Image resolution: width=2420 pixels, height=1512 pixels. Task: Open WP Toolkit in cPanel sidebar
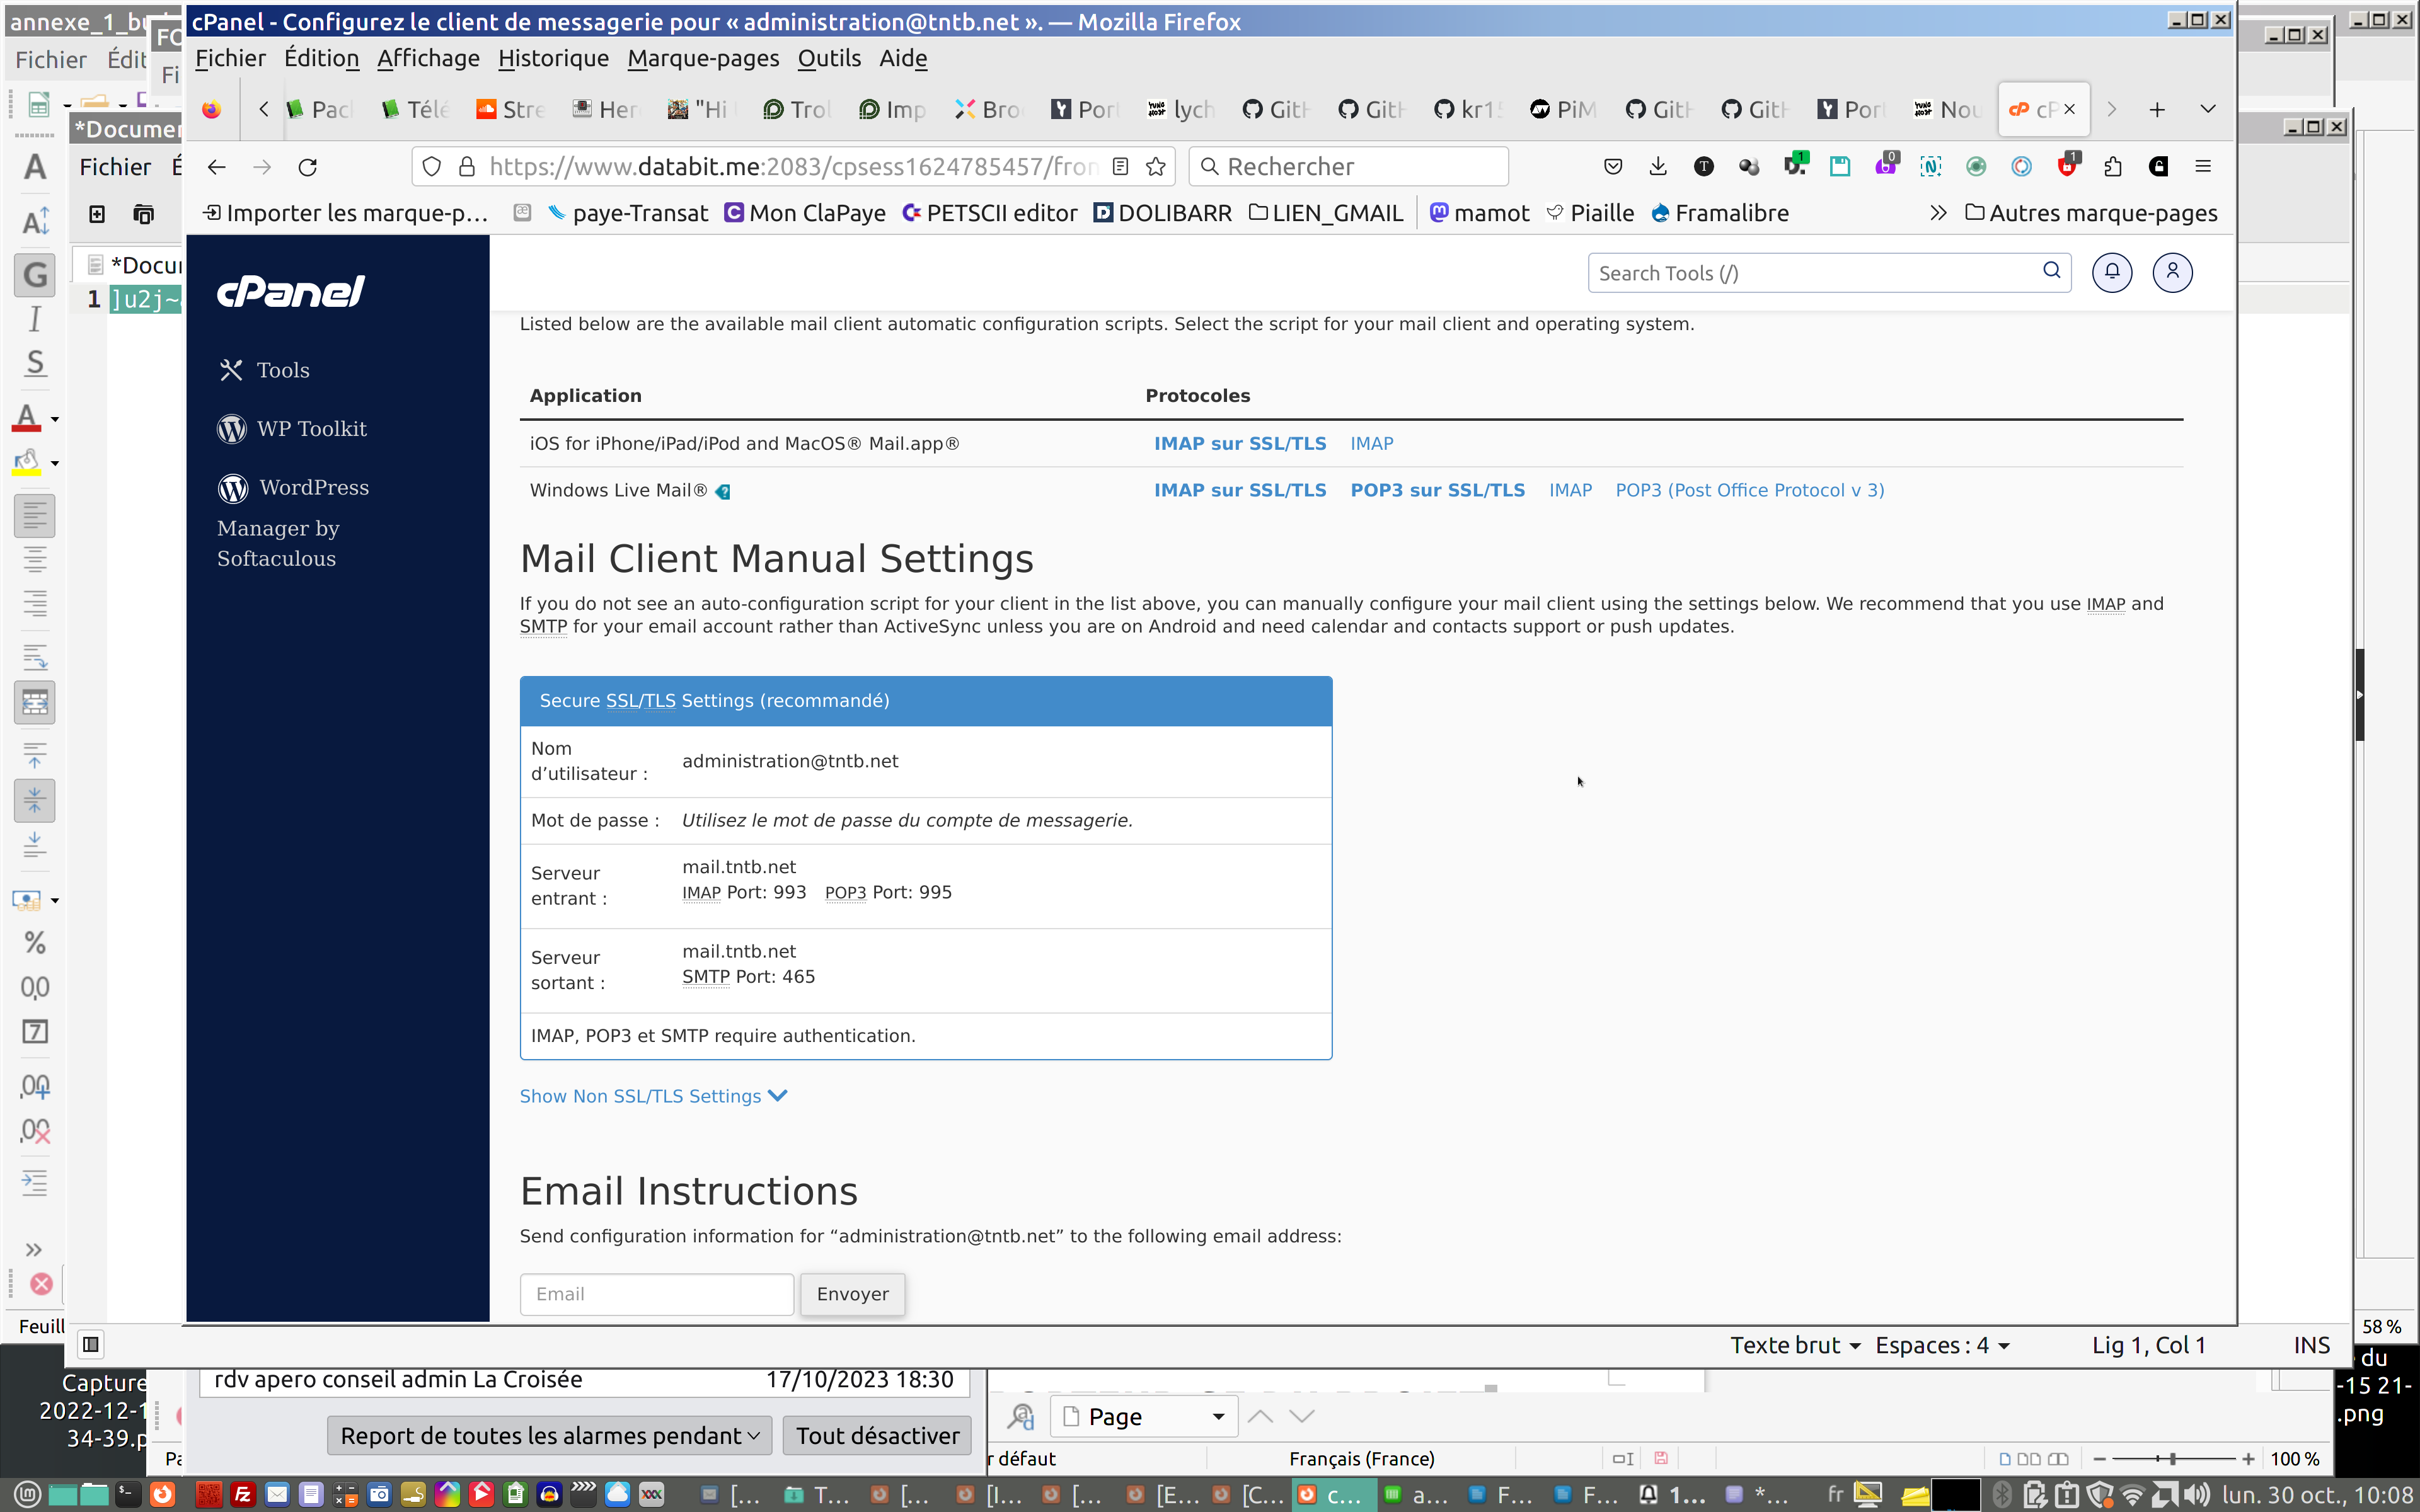click(311, 429)
